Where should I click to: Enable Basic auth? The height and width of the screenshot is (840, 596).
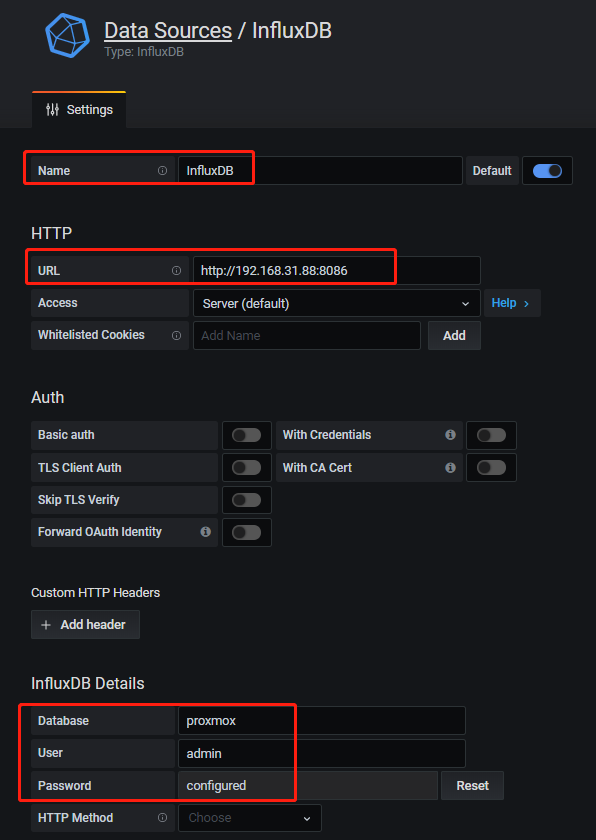pos(246,435)
